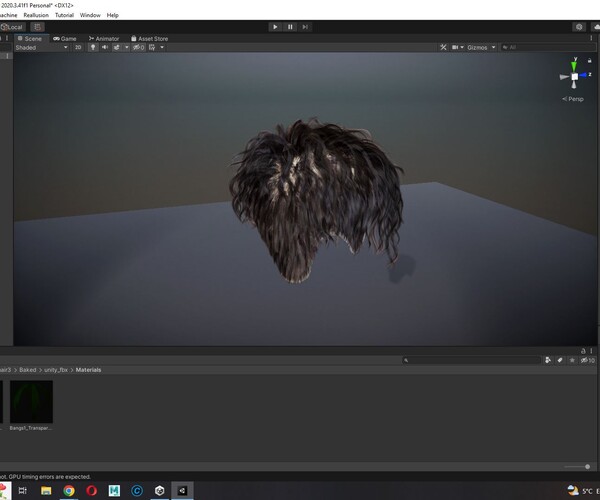The image size is (600, 500).
Task: Open the Project panel kebab options menu
Action: [x=592, y=351]
